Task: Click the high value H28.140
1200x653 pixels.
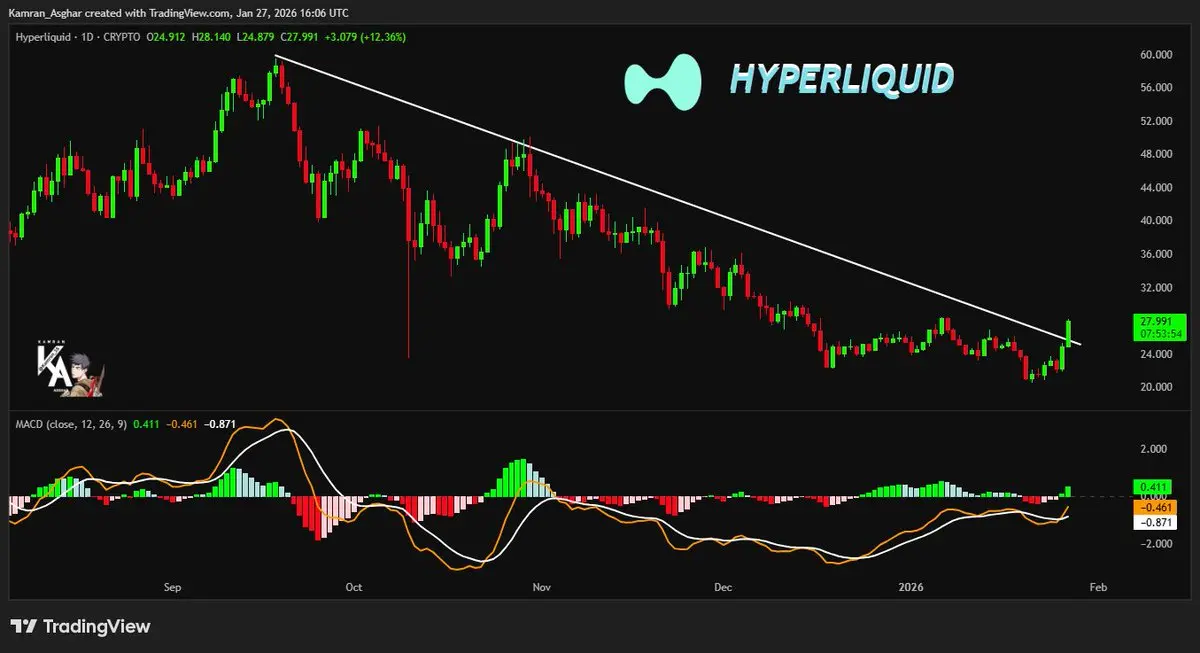Action: (x=210, y=37)
